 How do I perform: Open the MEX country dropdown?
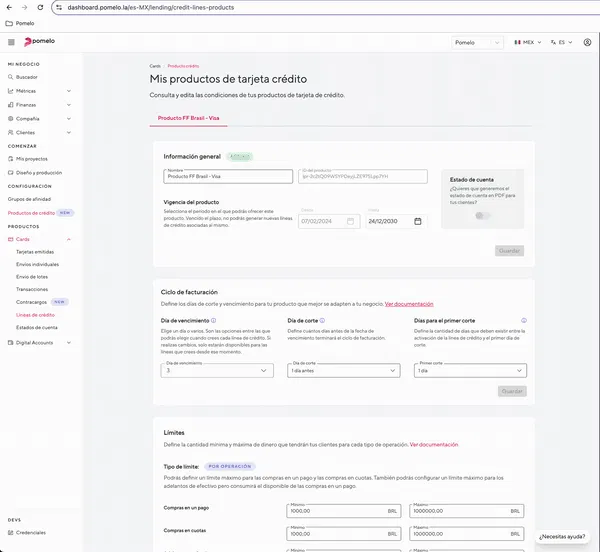tap(528, 42)
